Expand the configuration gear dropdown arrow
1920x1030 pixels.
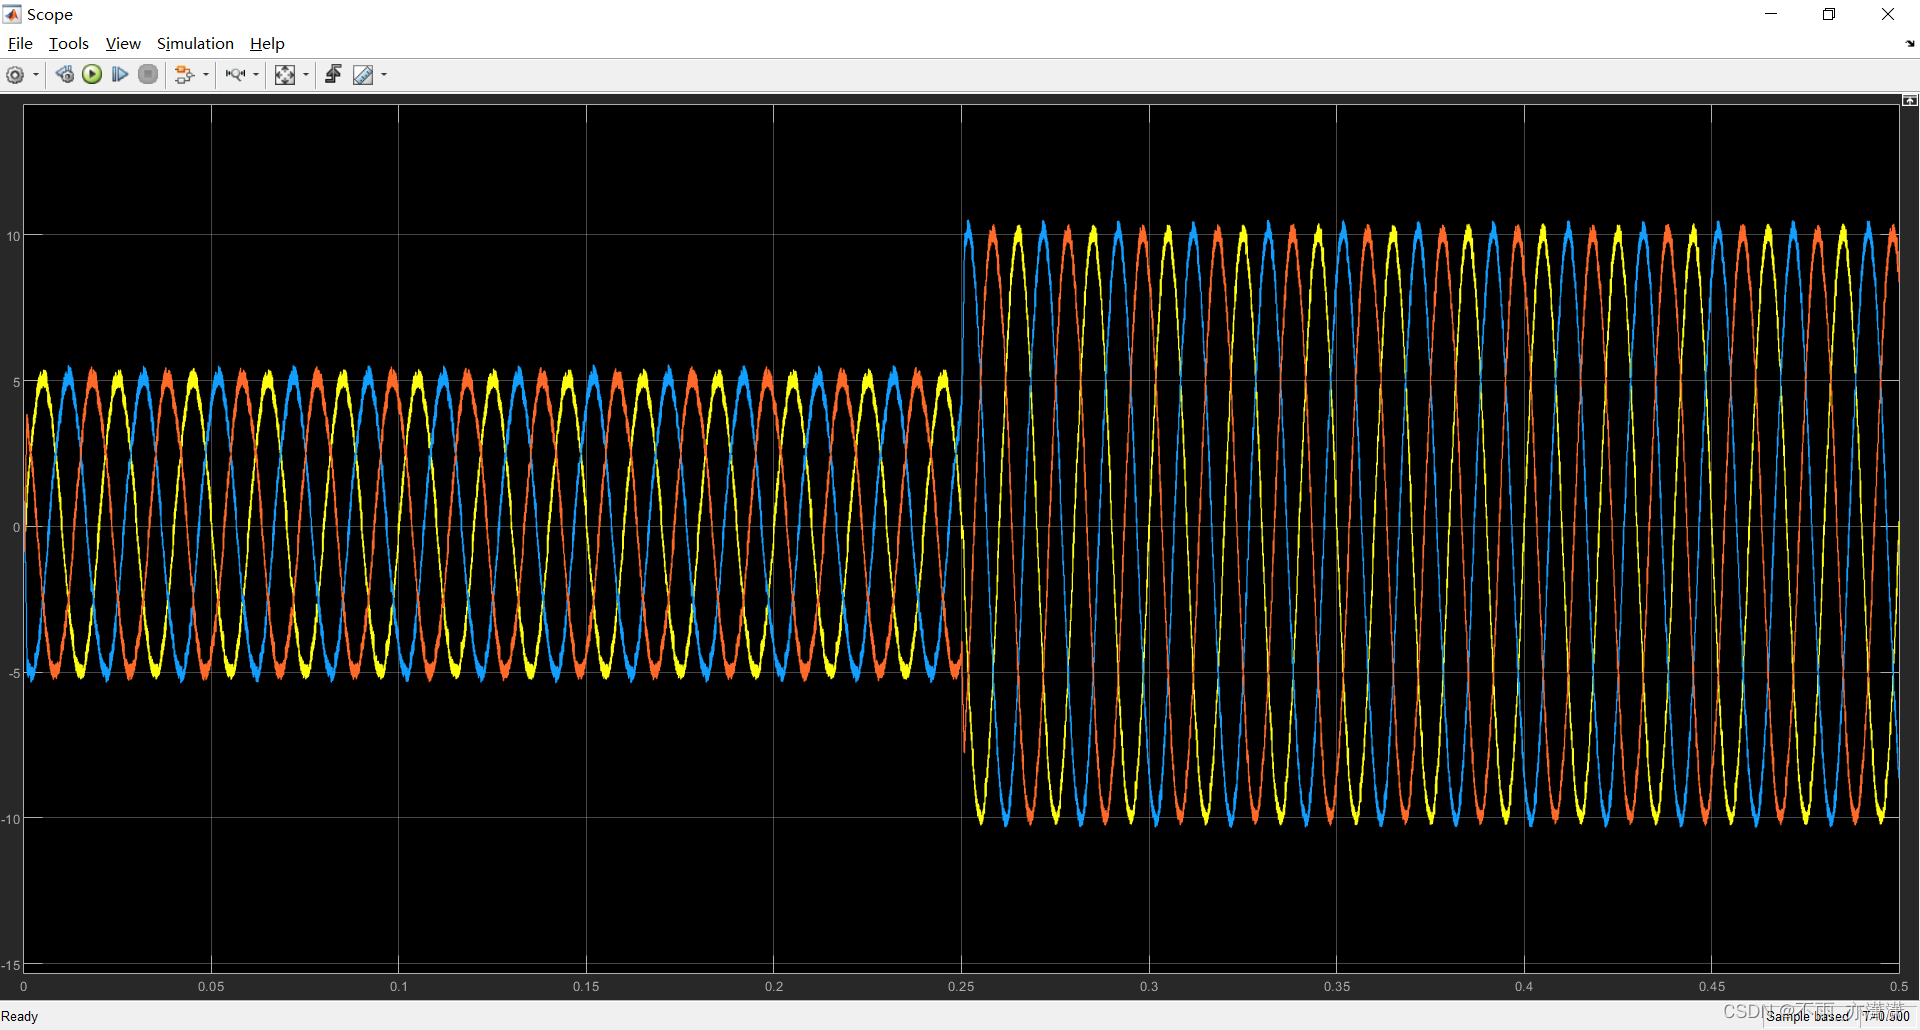click(x=36, y=75)
